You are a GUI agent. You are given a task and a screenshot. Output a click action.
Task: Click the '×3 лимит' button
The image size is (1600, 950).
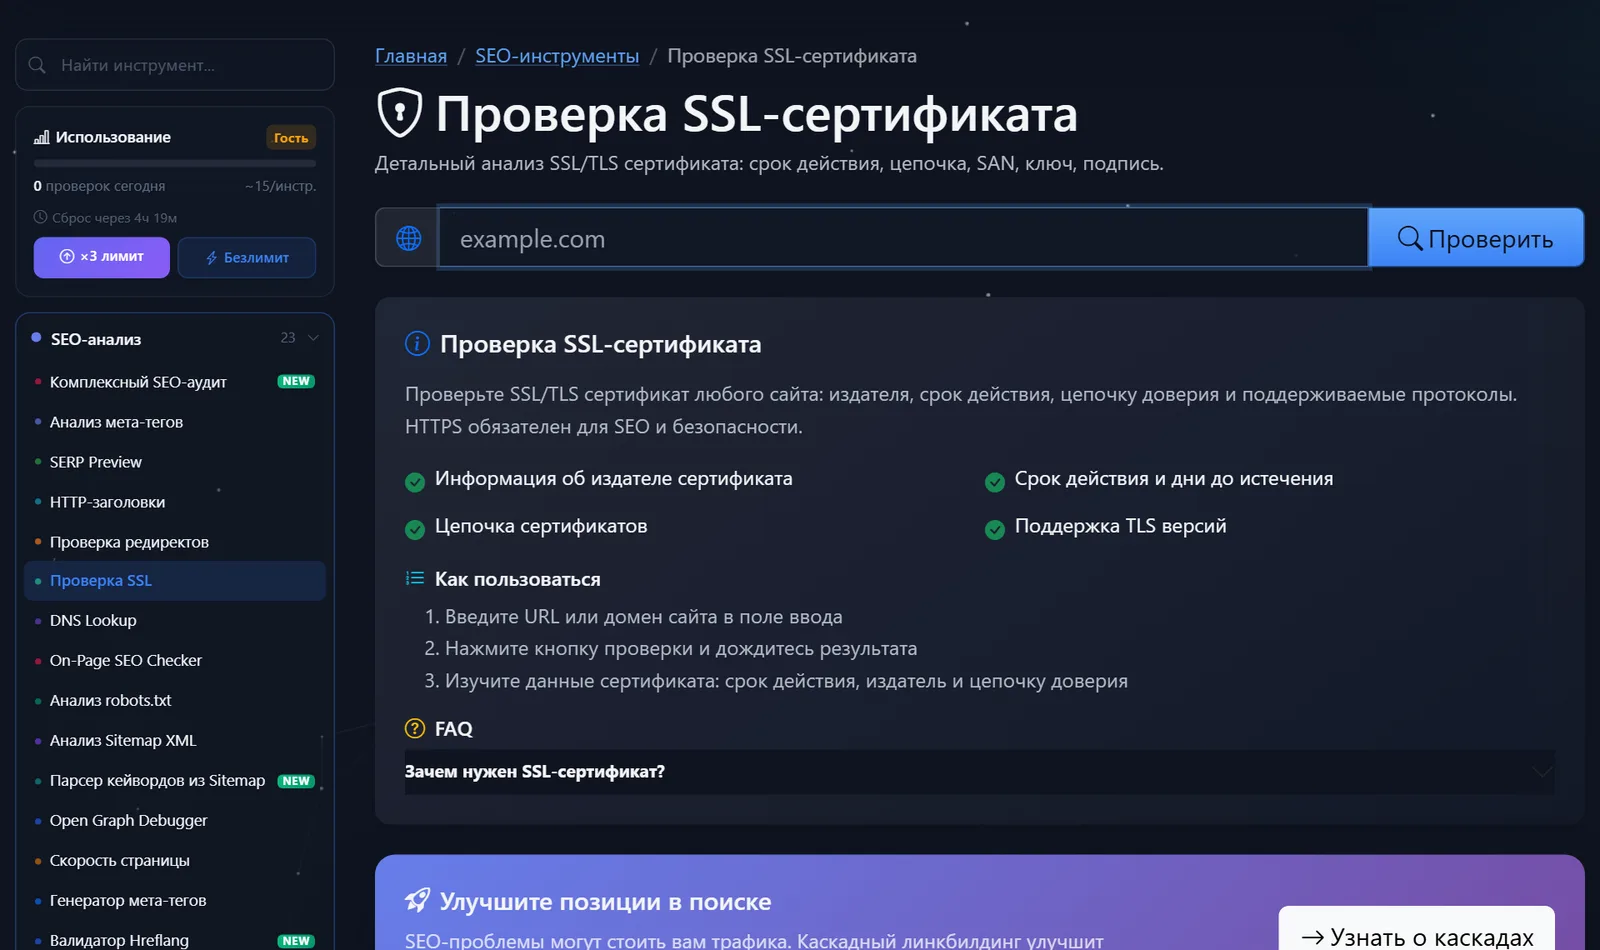[102, 257]
